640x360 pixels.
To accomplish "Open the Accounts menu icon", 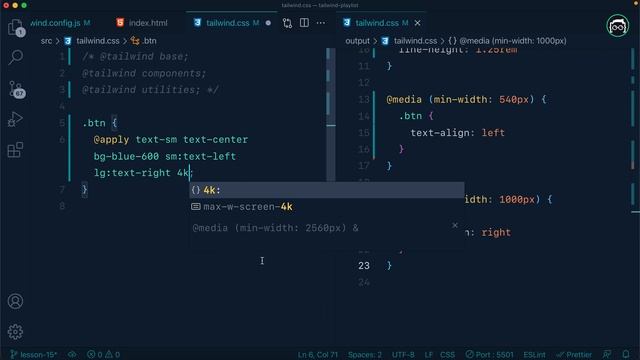I will pyautogui.click(x=15, y=301).
